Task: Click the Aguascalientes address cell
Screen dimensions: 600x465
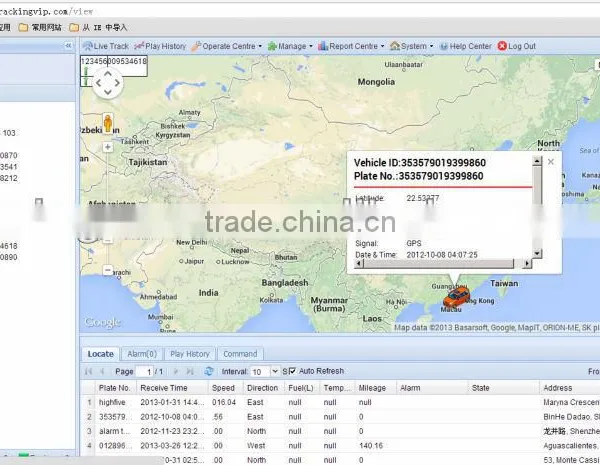Action: pyautogui.click(x=571, y=446)
